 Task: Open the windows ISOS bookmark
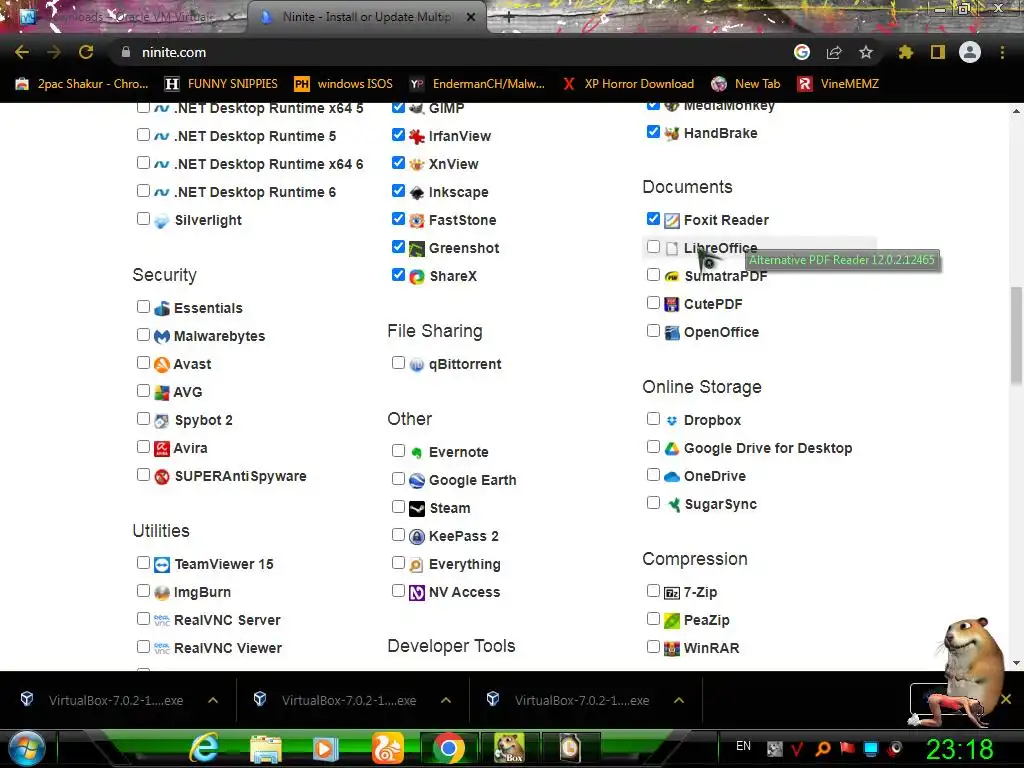[x=344, y=84]
